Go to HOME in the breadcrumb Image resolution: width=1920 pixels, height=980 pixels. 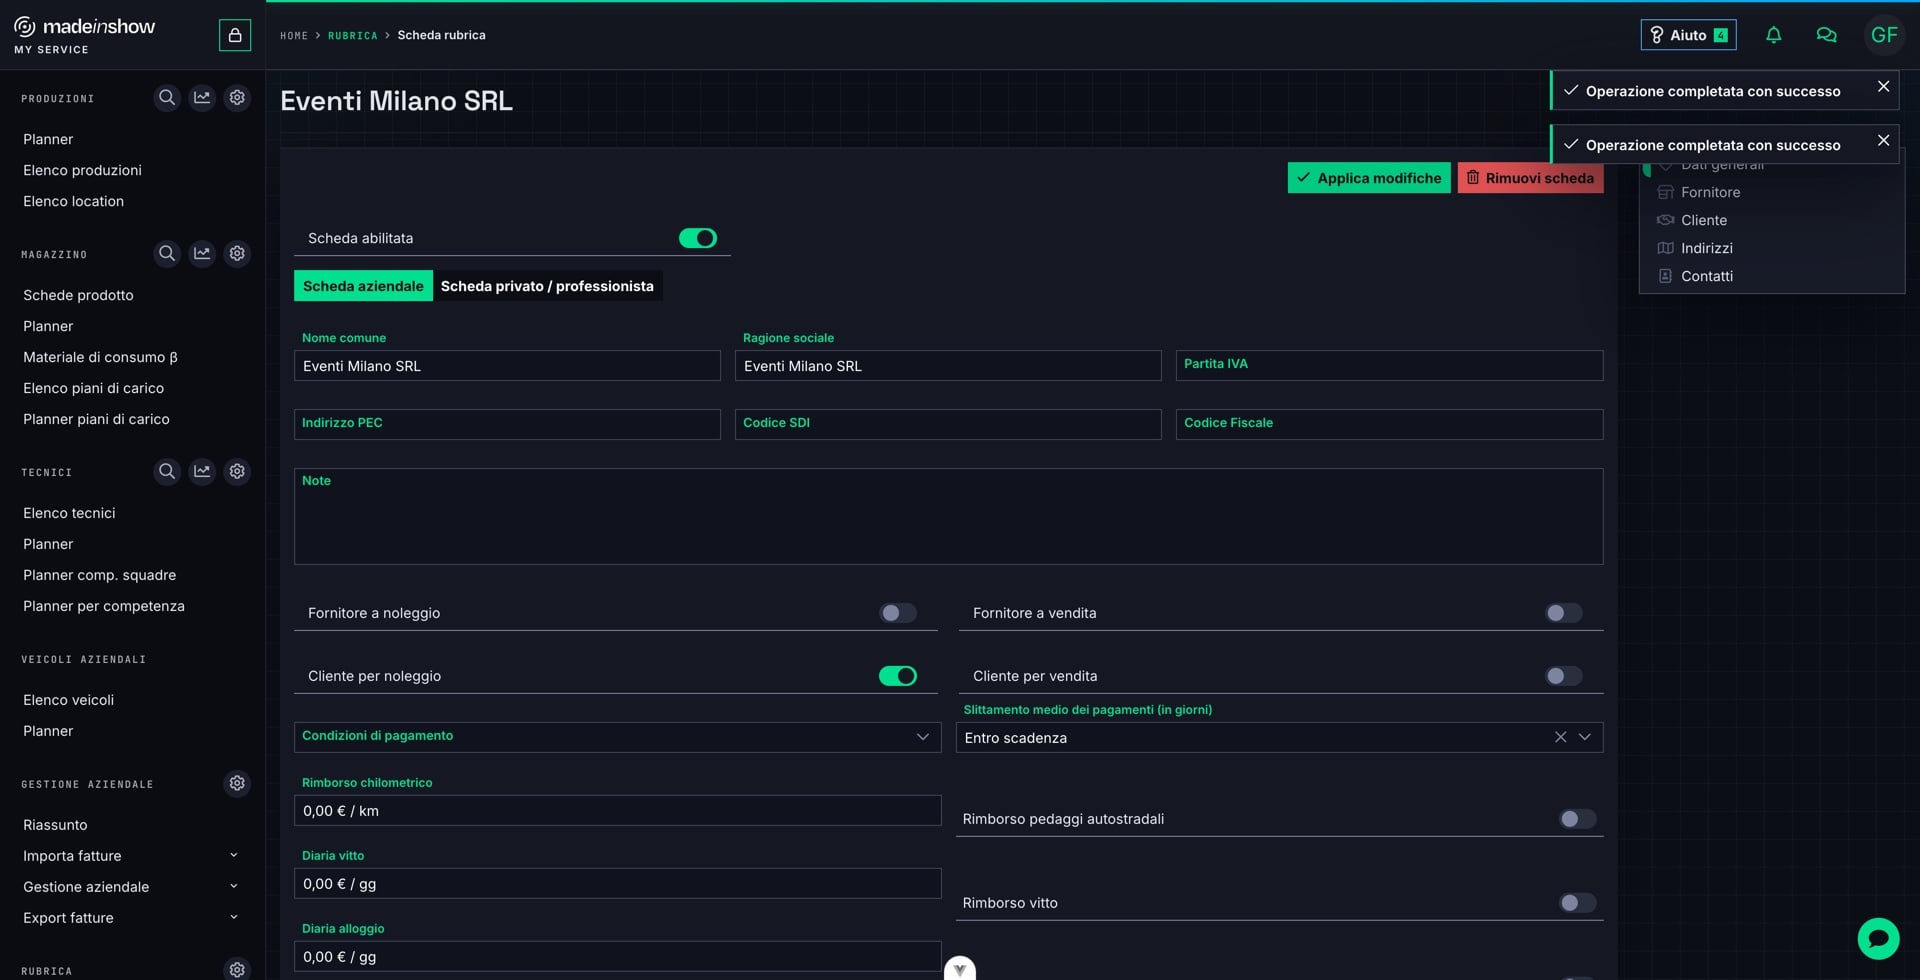click(294, 35)
